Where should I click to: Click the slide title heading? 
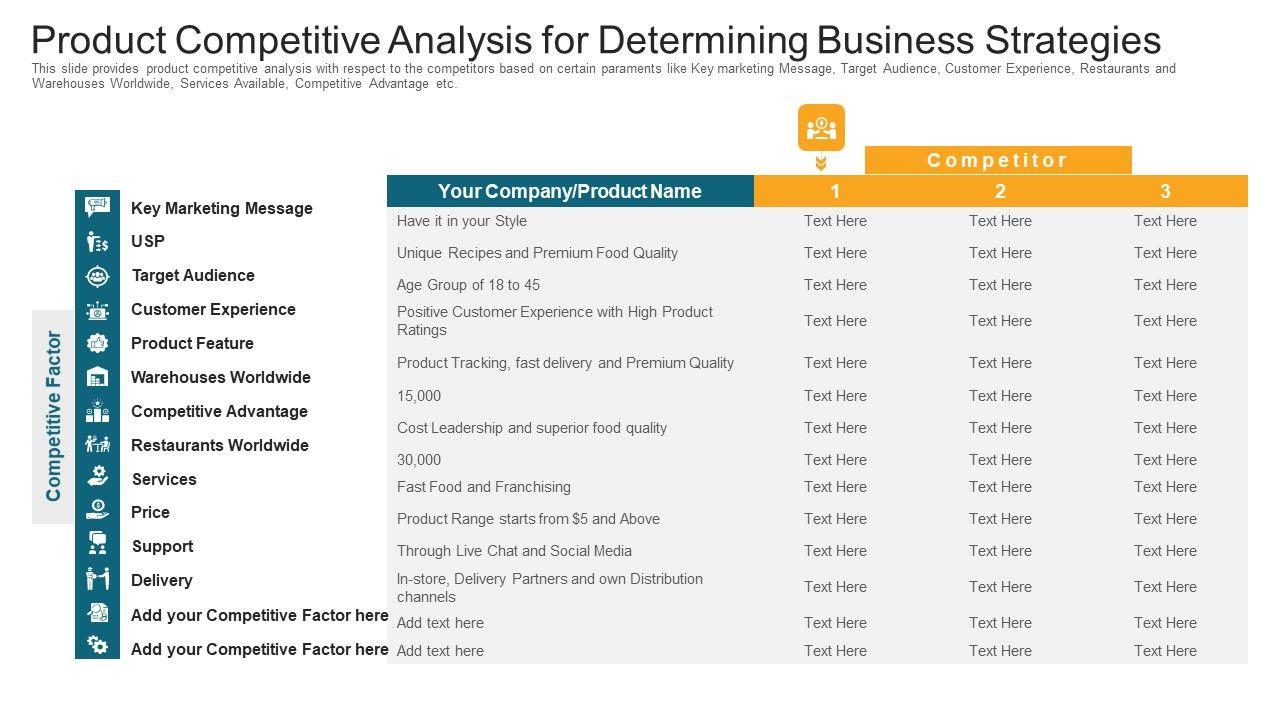click(x=596, y=40)
